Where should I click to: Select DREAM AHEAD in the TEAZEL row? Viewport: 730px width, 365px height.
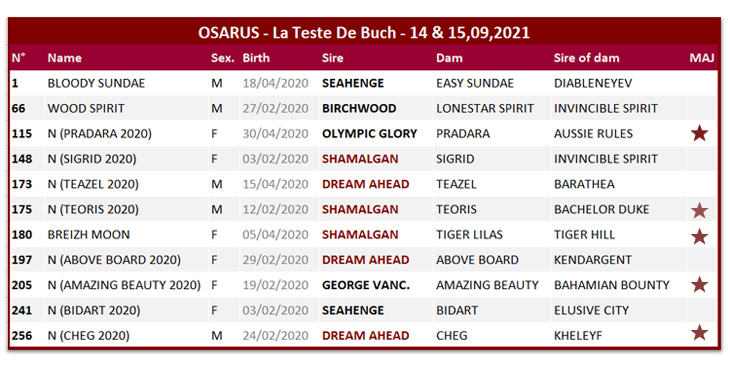coord(365,184)
